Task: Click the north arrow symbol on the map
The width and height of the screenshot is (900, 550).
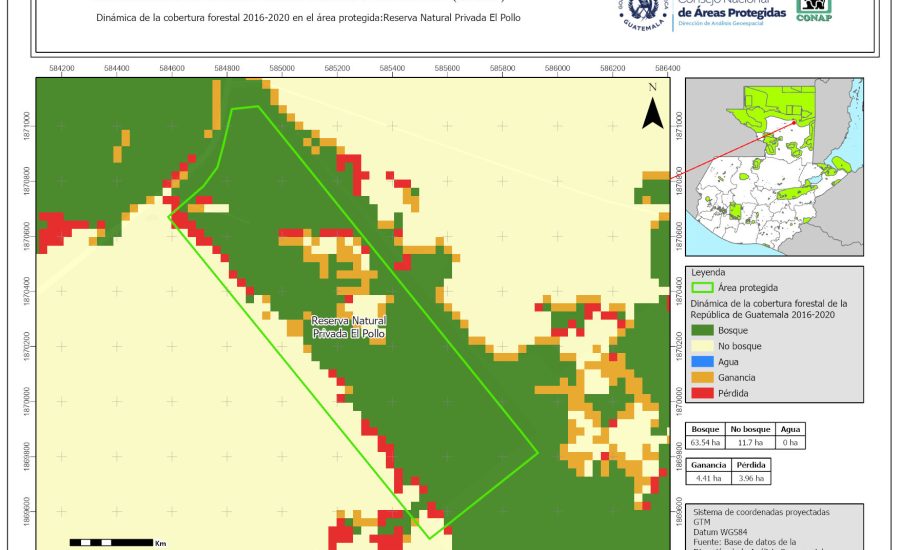Action: pos(652,108)
